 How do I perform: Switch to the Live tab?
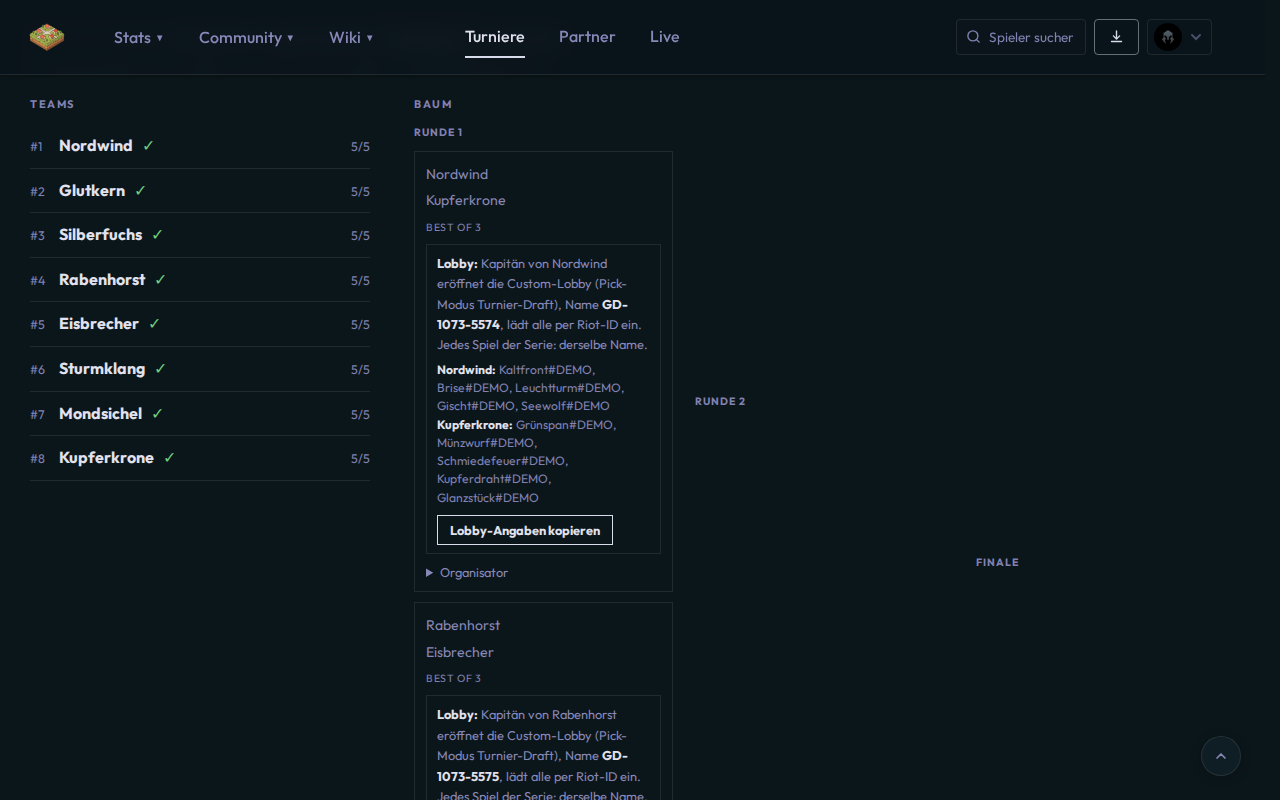[664, 37]
